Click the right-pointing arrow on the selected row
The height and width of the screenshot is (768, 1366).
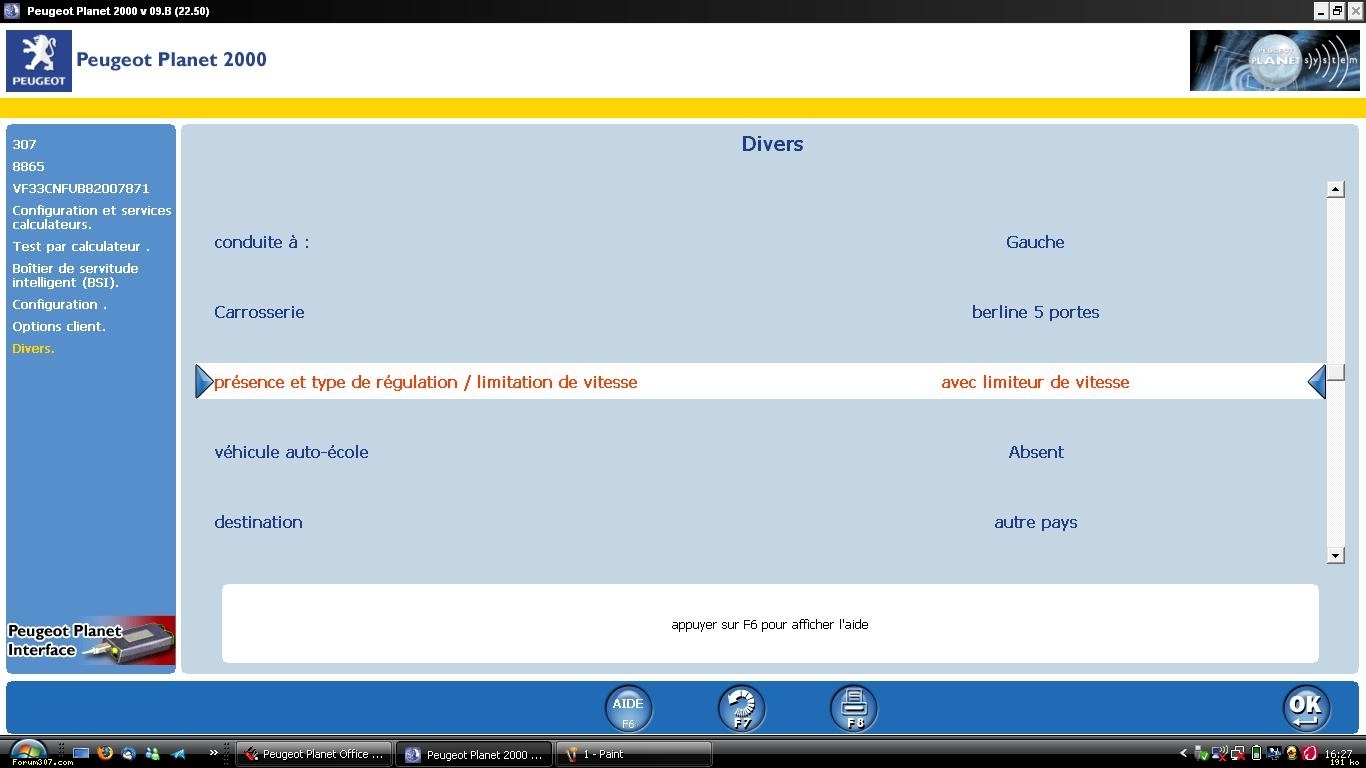click(204, 381)
